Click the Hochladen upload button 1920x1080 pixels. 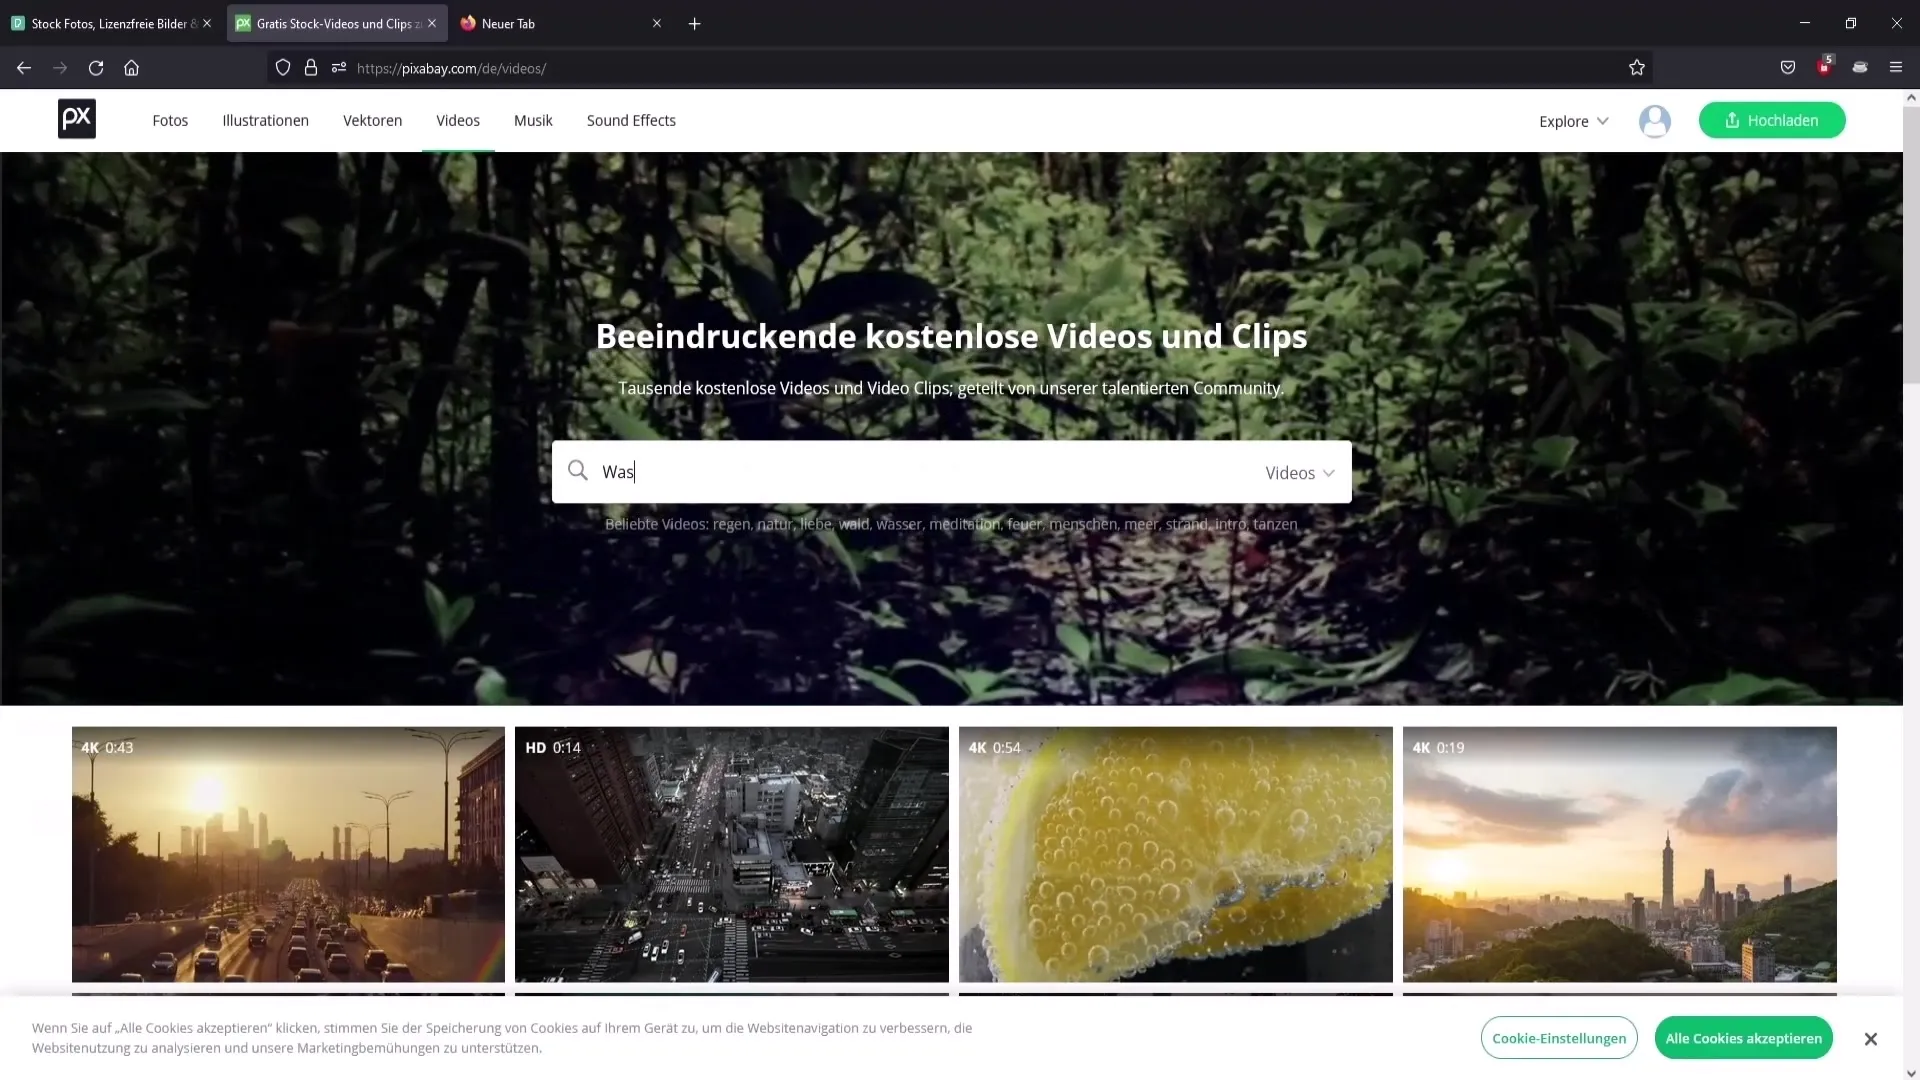1772,120
